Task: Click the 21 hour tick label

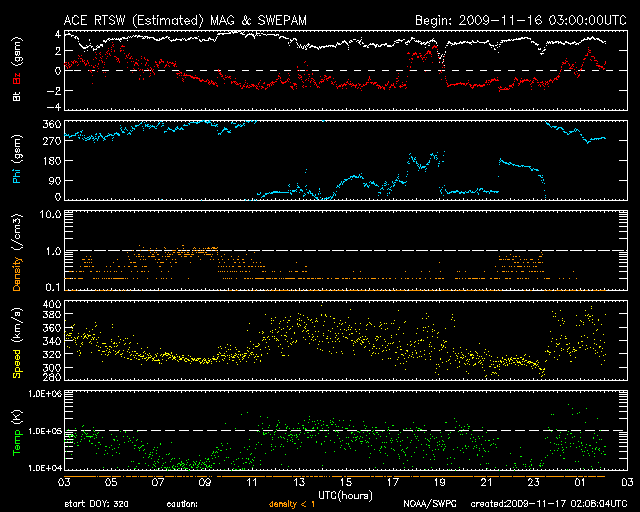Action: tap(487, 482)
